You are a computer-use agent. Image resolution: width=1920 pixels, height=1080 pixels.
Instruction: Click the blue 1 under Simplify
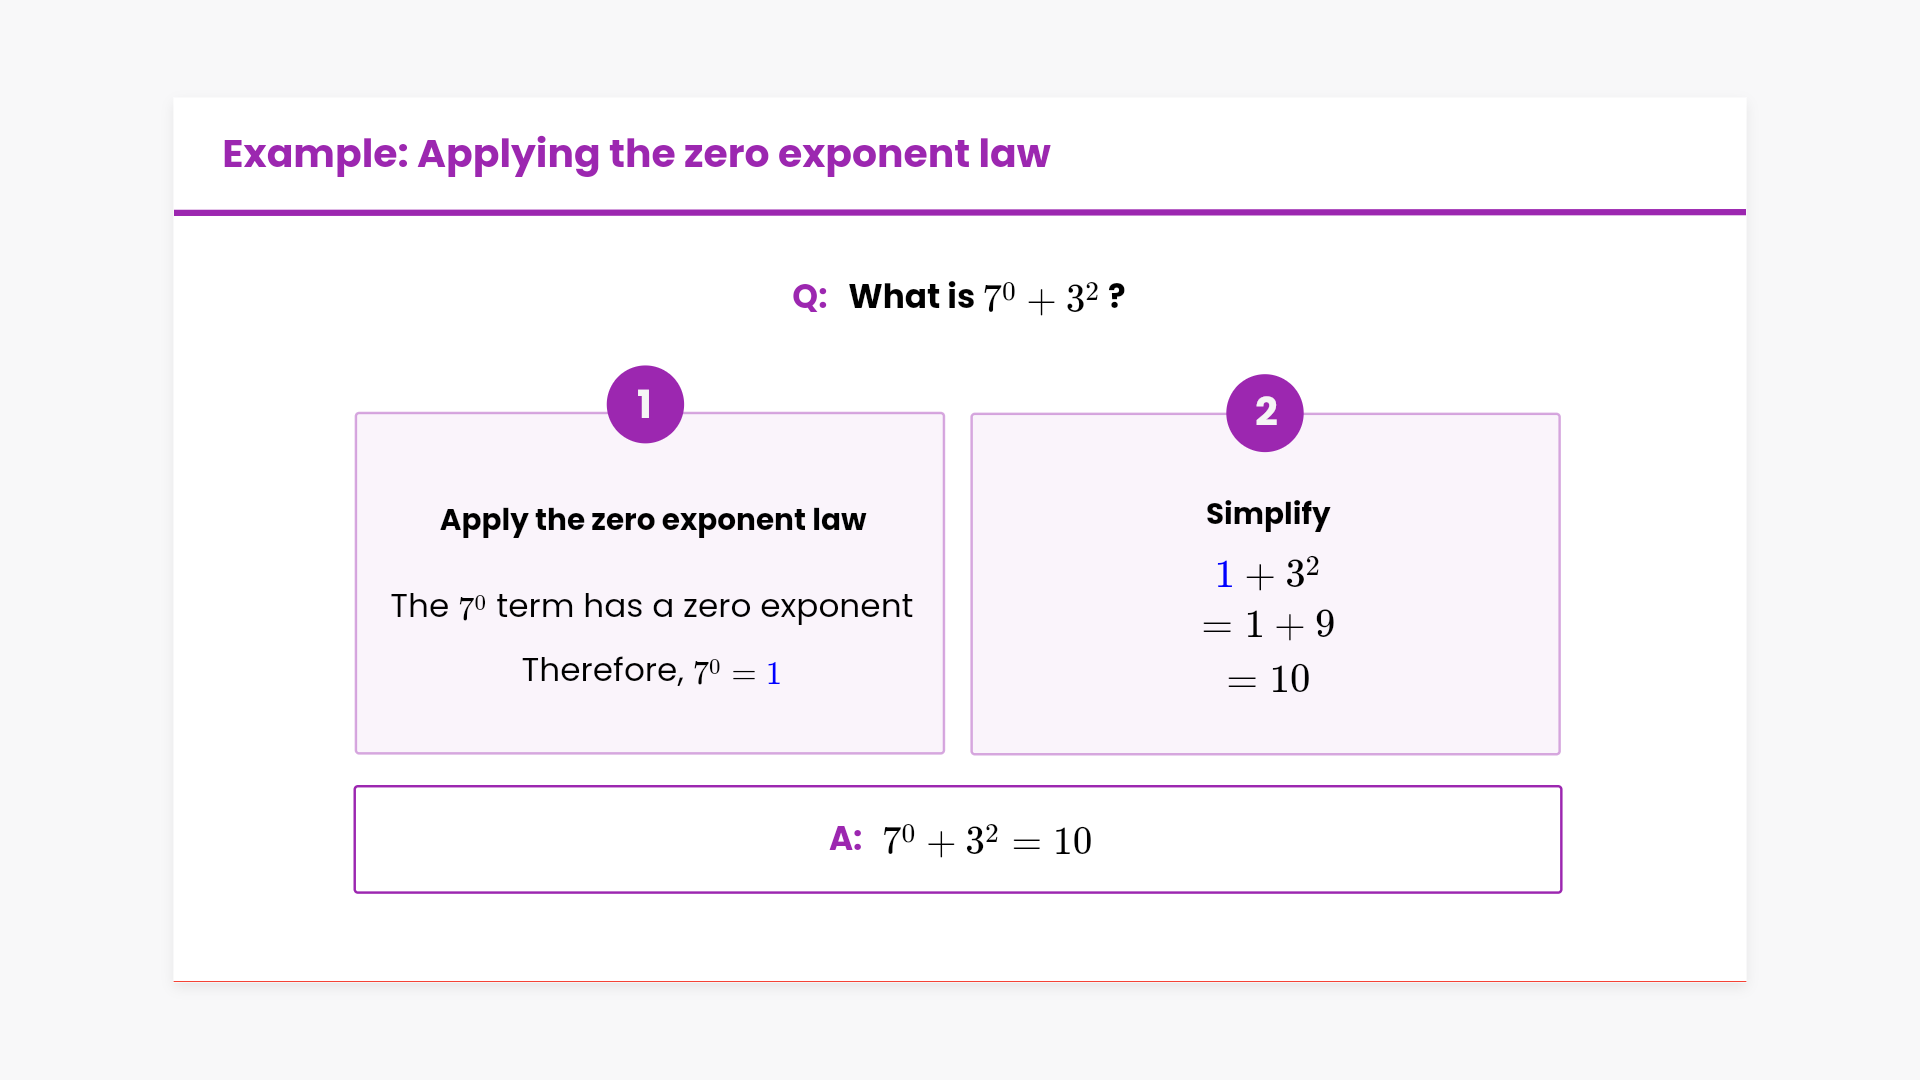tap(1224, 575)
